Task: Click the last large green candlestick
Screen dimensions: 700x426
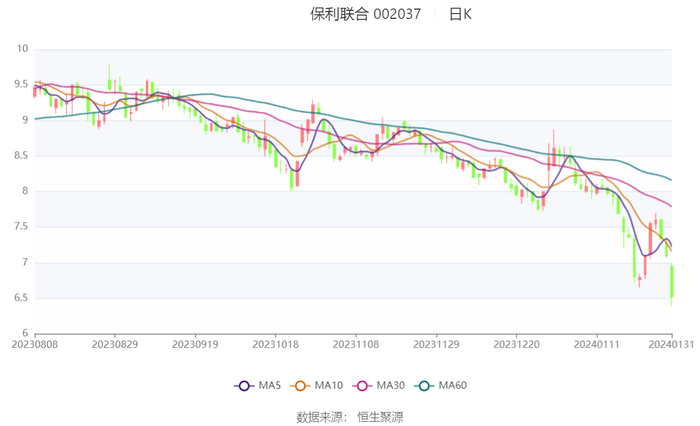Action: (x=672, y=281)
